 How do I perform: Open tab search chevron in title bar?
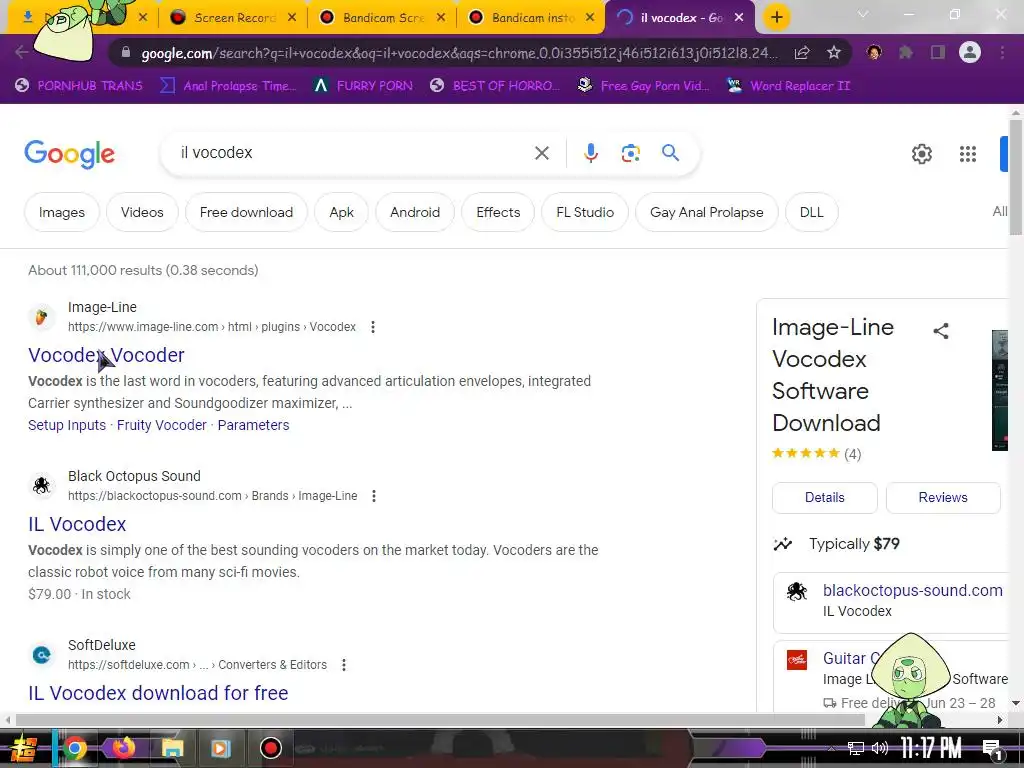point(863,14)
